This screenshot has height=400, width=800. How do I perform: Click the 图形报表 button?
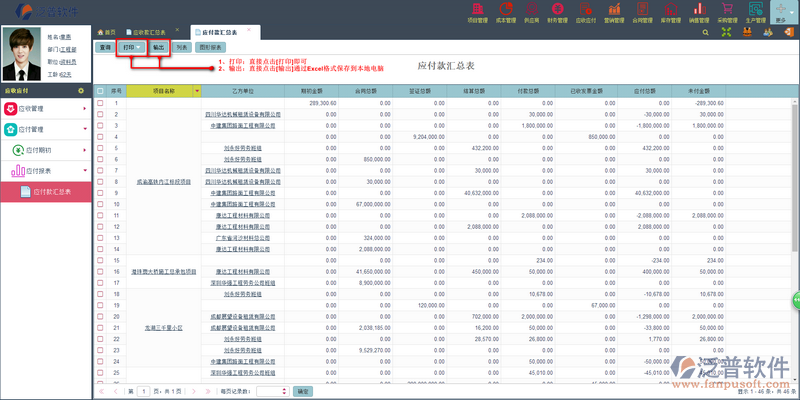pyautogui.click(x=211, y=47)
